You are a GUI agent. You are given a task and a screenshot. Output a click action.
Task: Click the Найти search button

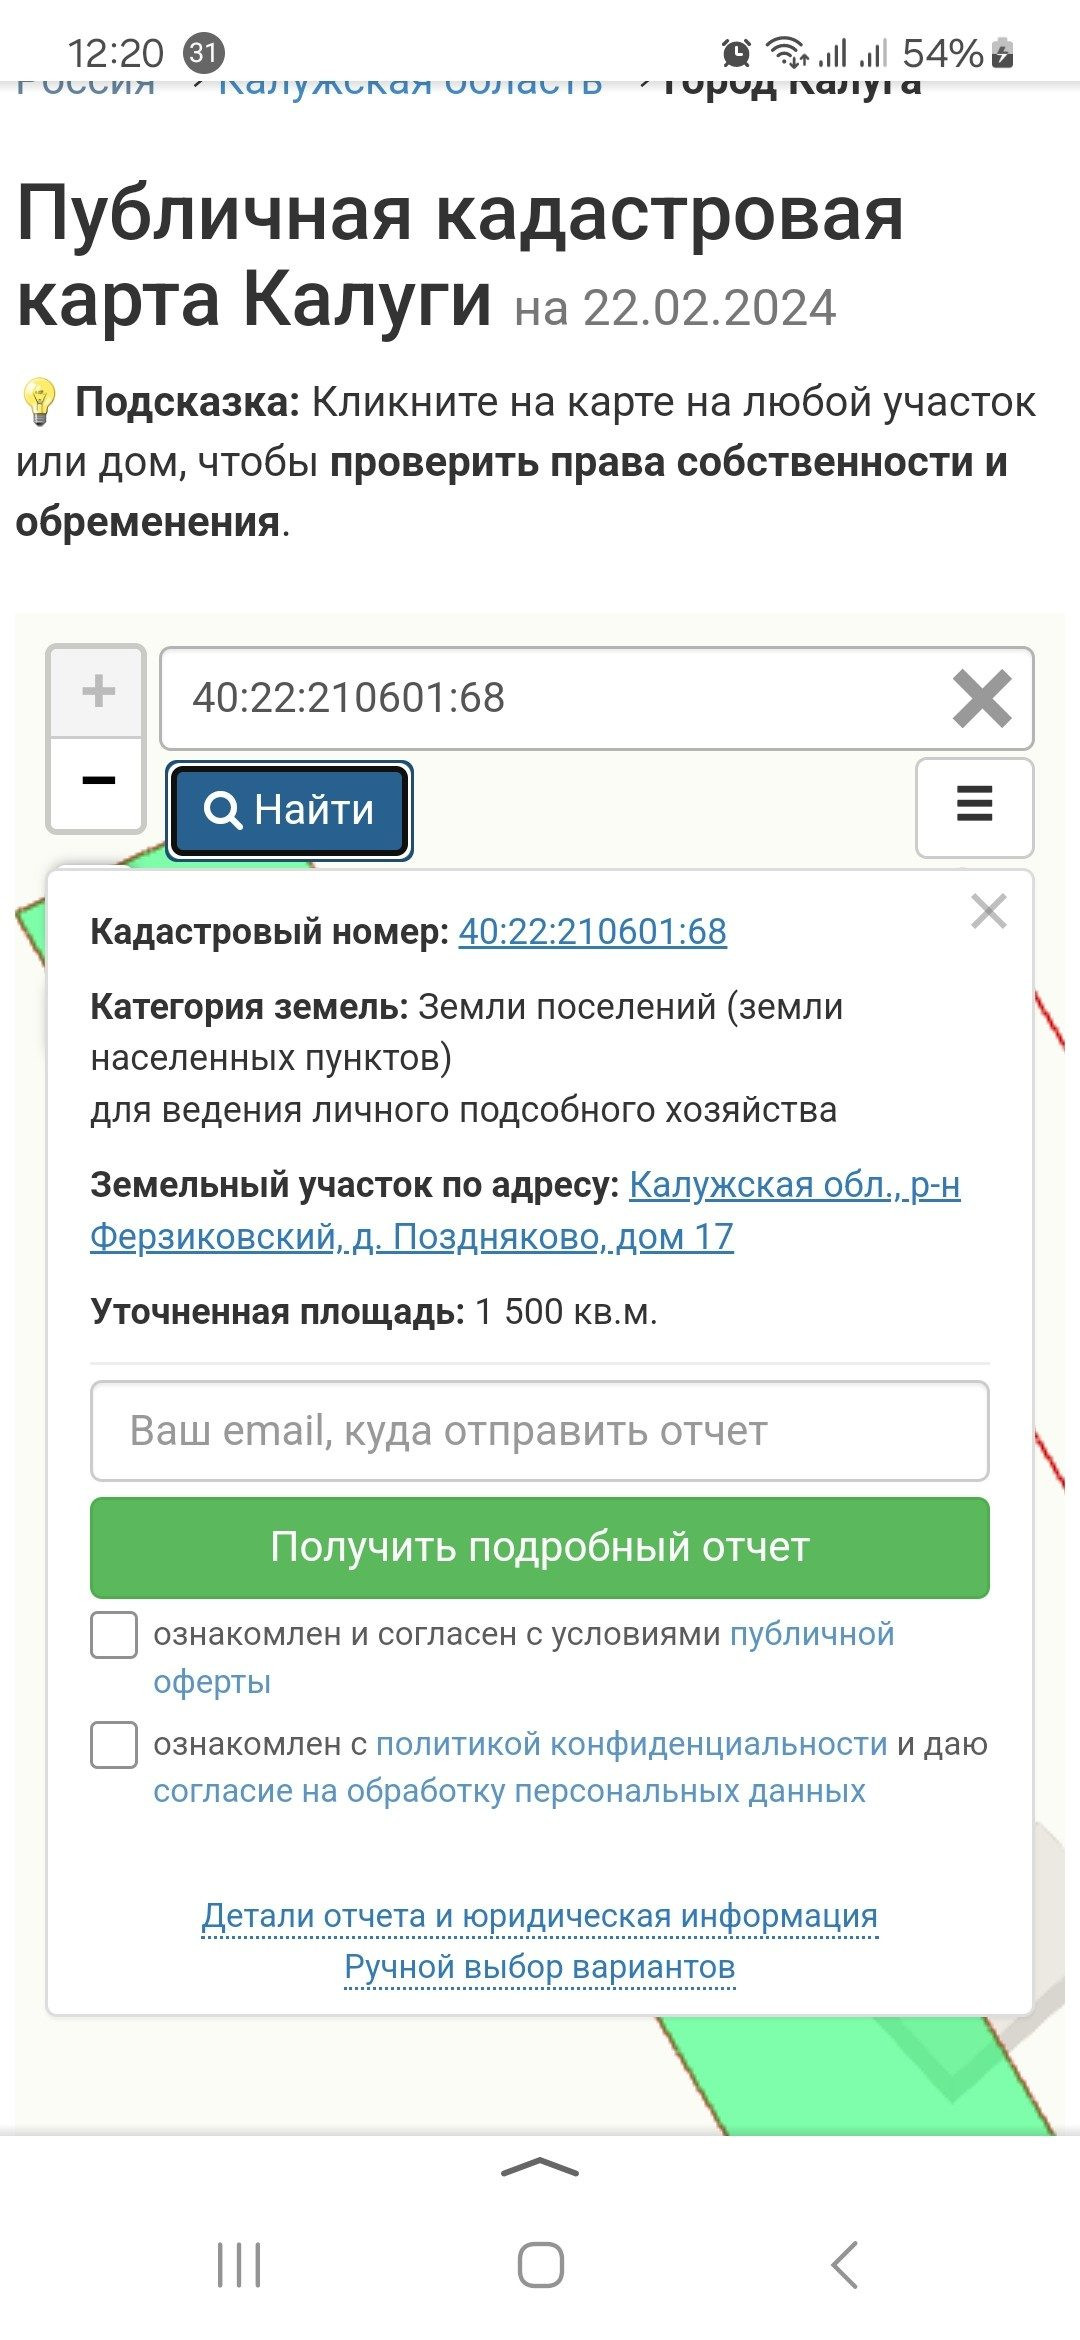pos(290,810)
